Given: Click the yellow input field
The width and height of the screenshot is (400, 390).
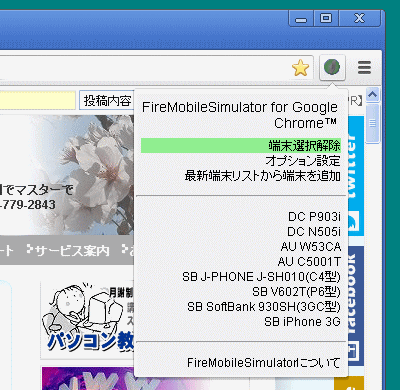Looking at the screenshot, I should coord(38,100).
